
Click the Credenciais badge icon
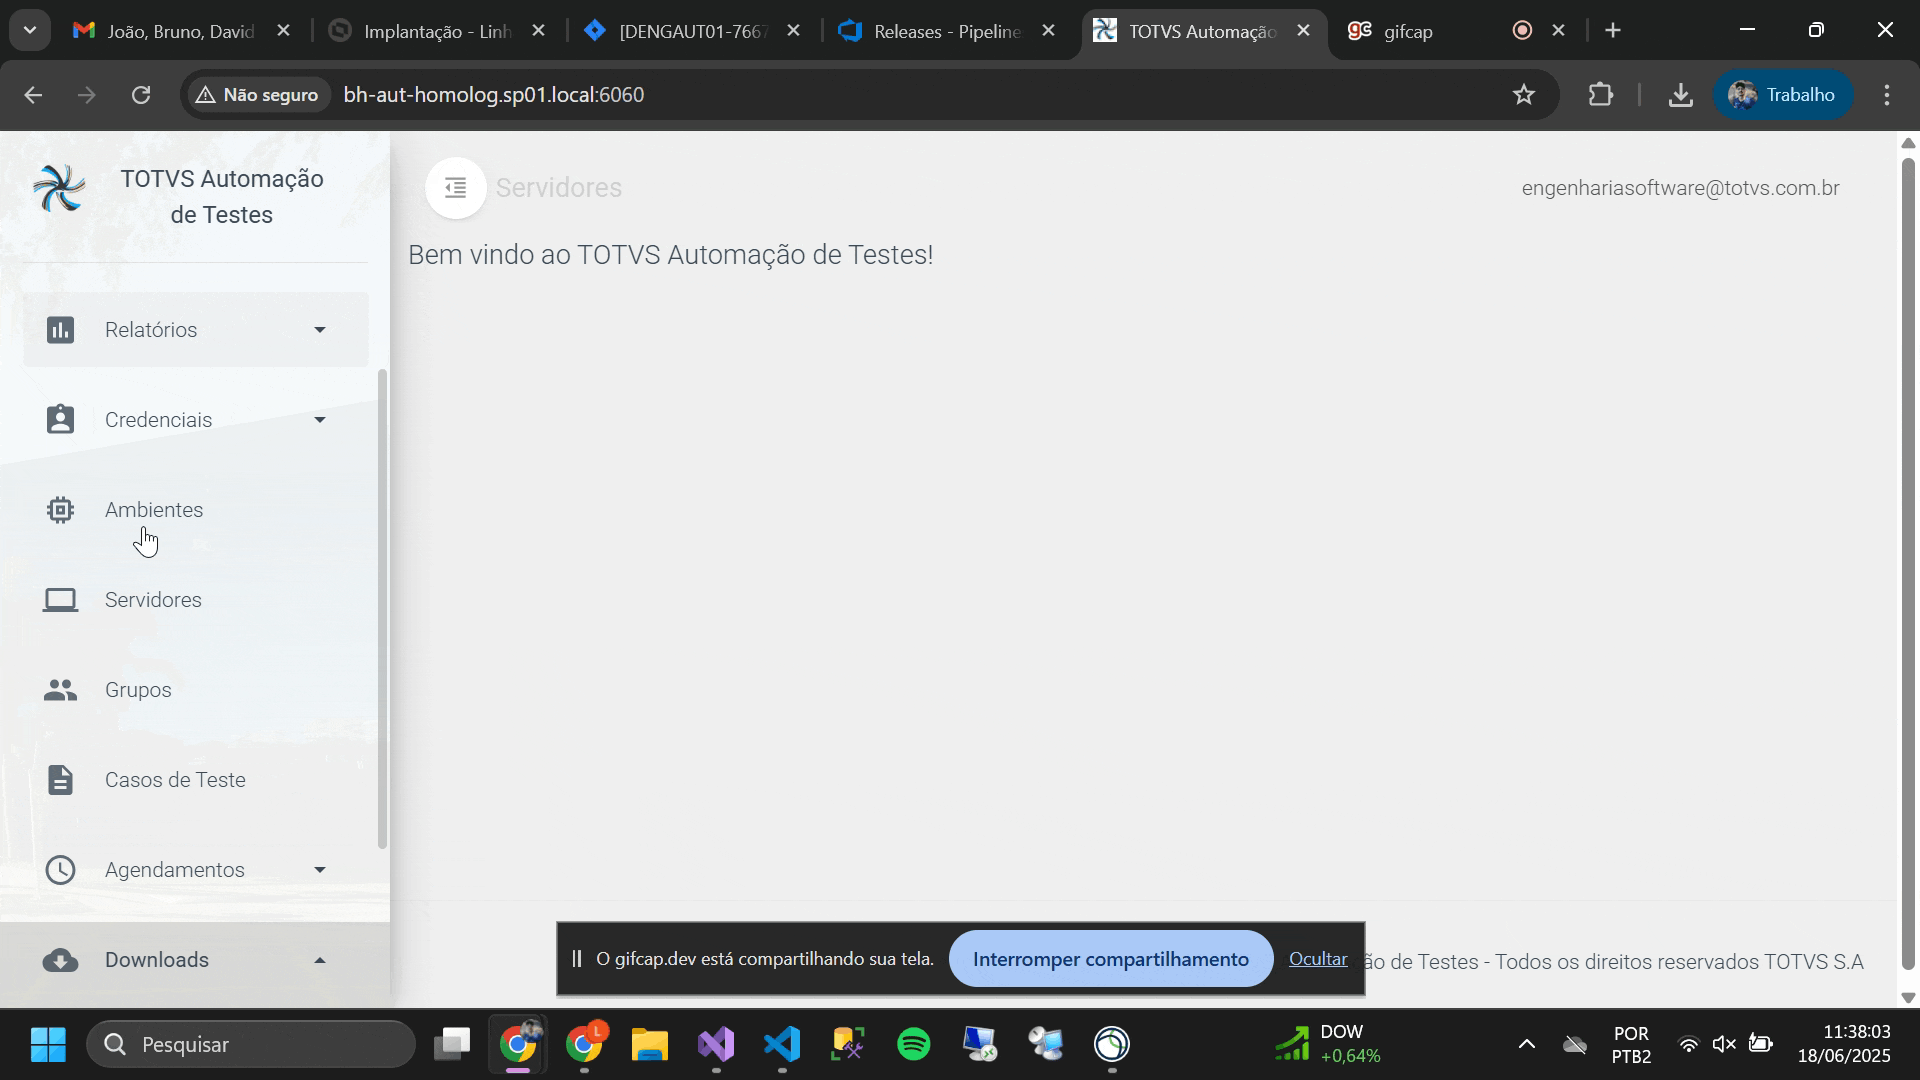[60, 420]
